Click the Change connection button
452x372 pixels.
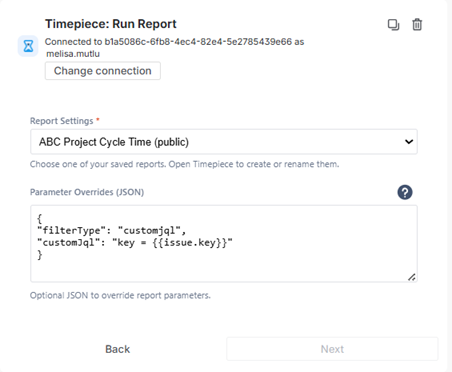point(103,71)
